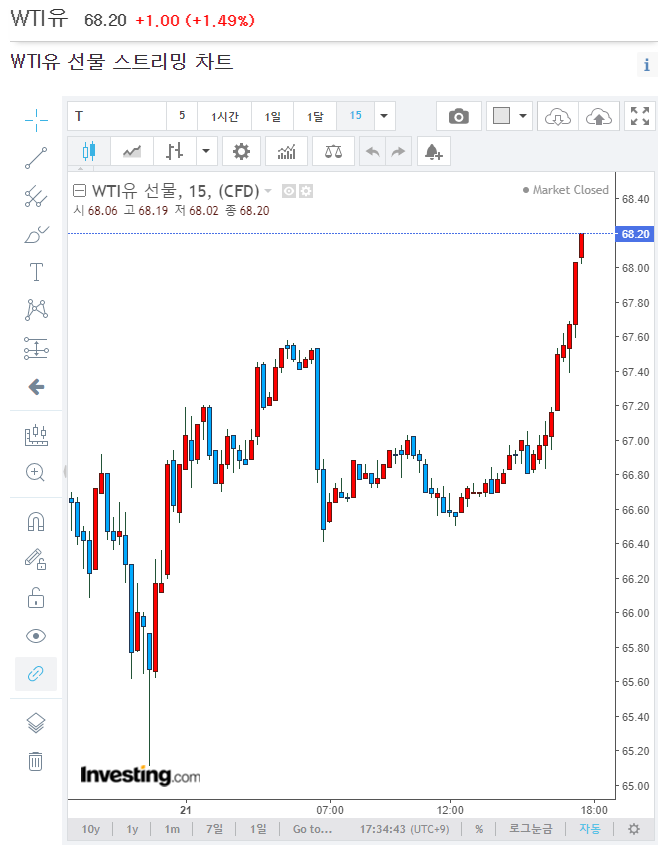This screenshot has width=658, height=849.
Task: Open series format gear in legend
Action: (x=306, y=191)
